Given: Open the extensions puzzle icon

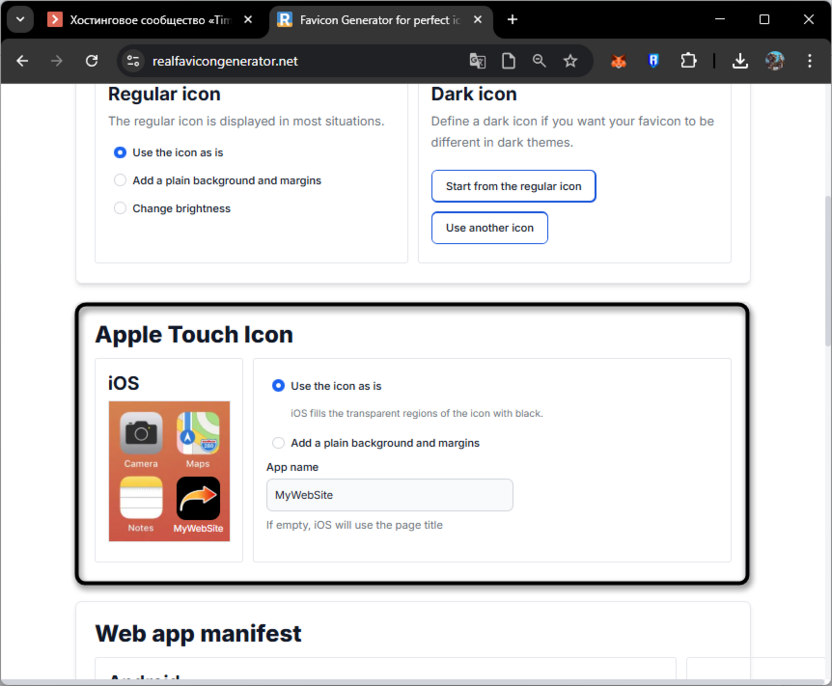Looking at the screenshot, I should pyautogui.click(x=688, y=61).
